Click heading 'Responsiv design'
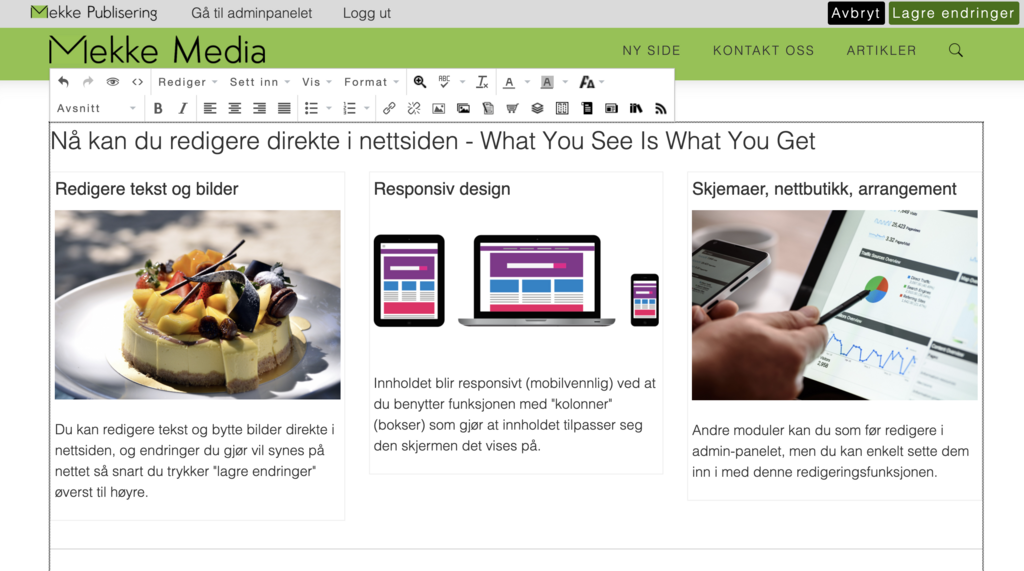The image size is (1024, 571). point(441,189)
